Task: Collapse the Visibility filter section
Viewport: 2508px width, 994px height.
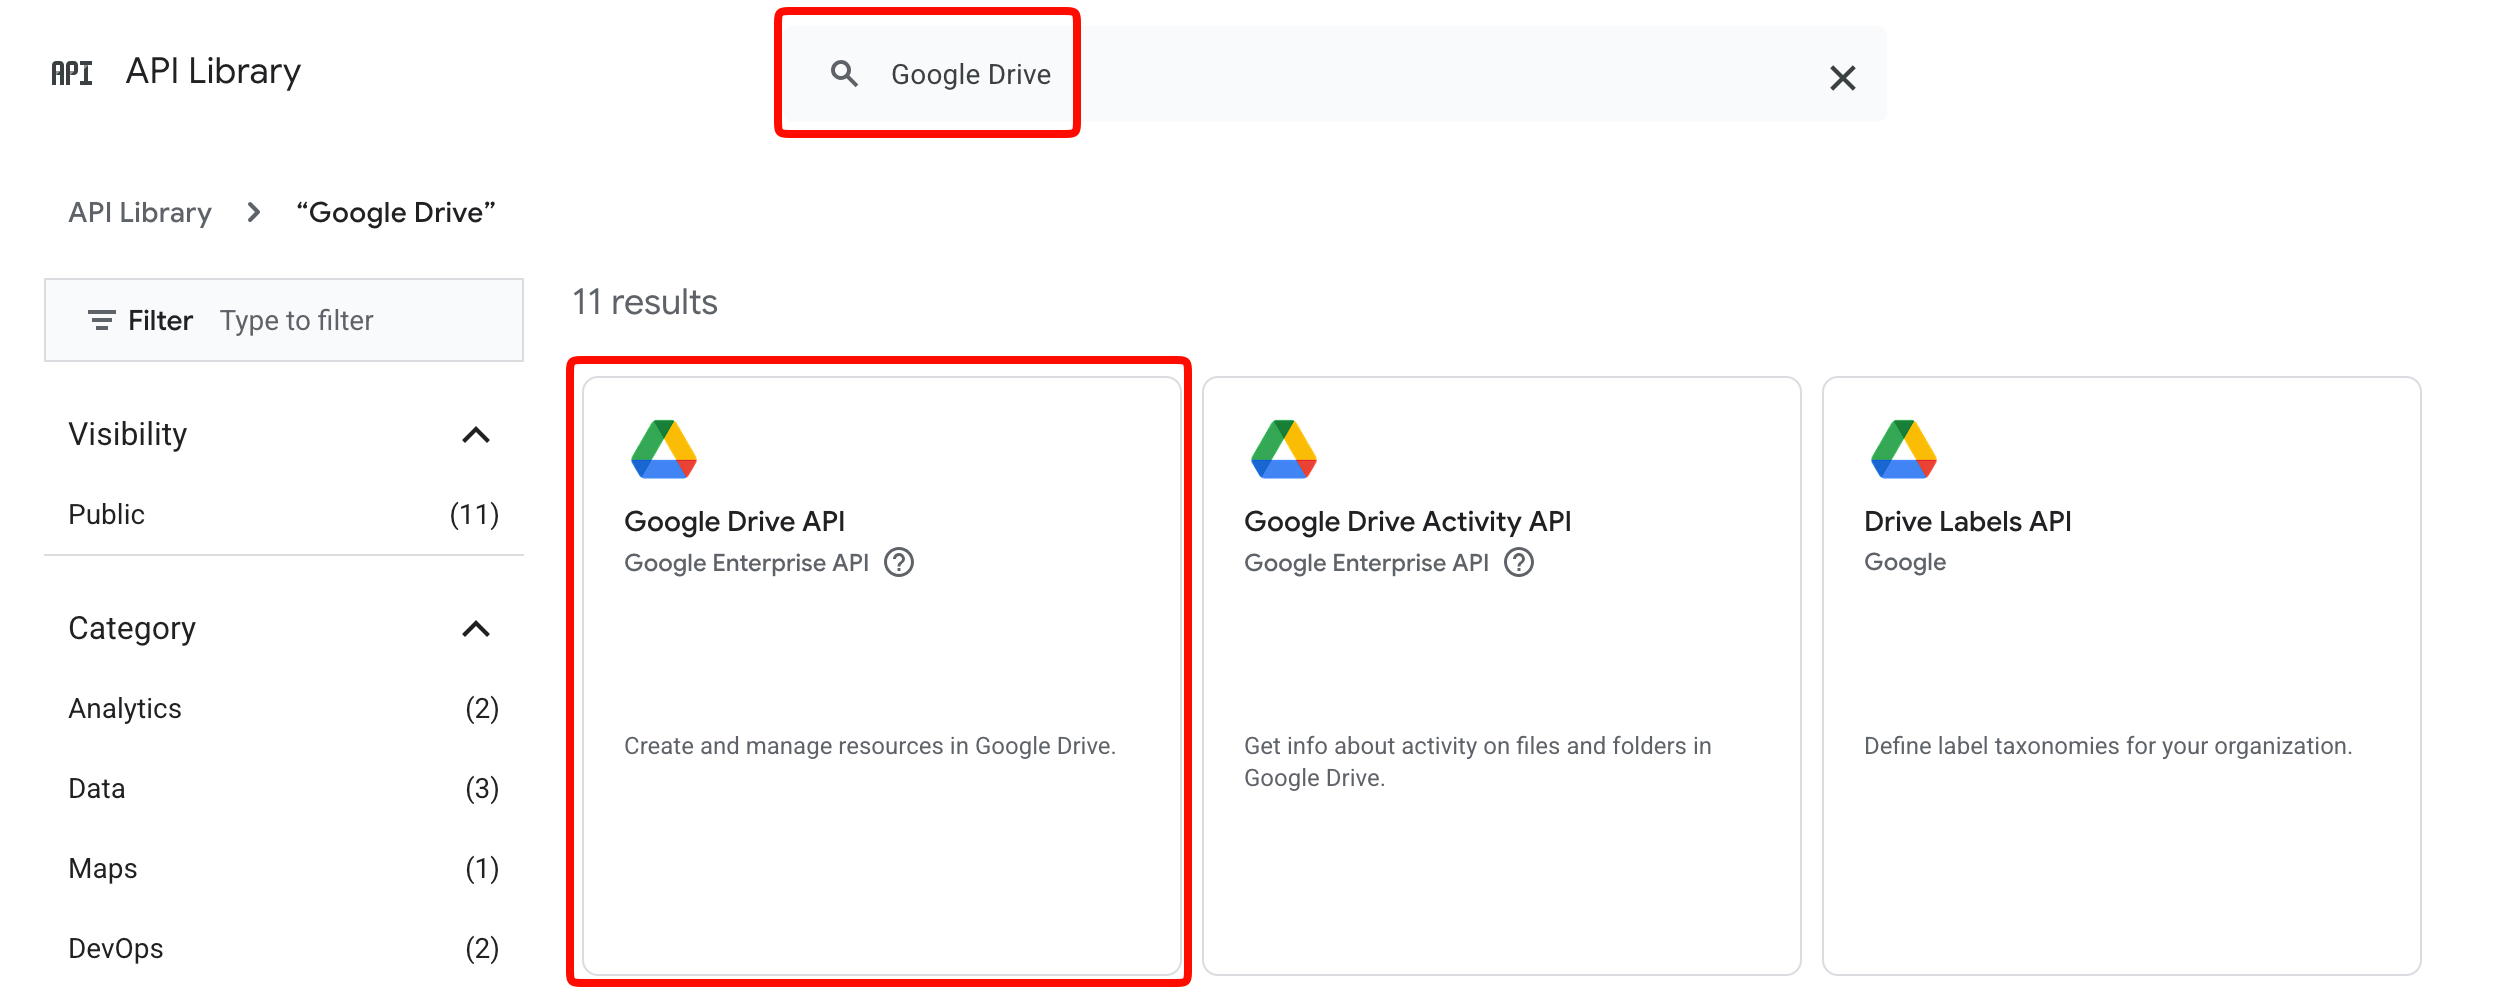Action: click(476, 435)
